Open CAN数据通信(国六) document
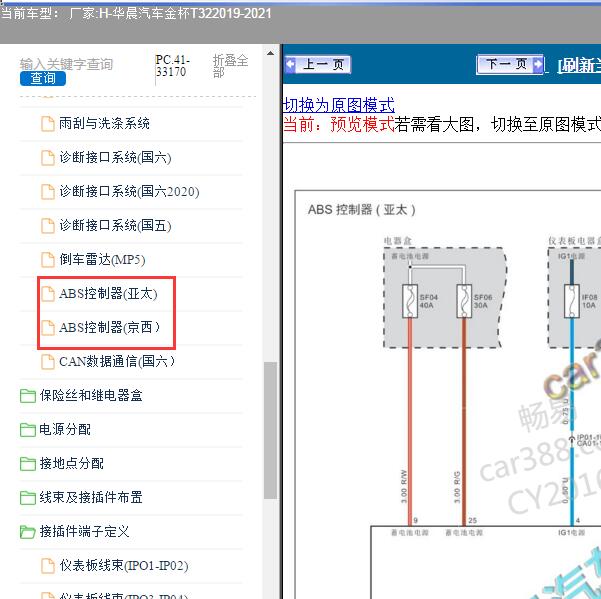 pyautogui.click(x=117, y=361)
